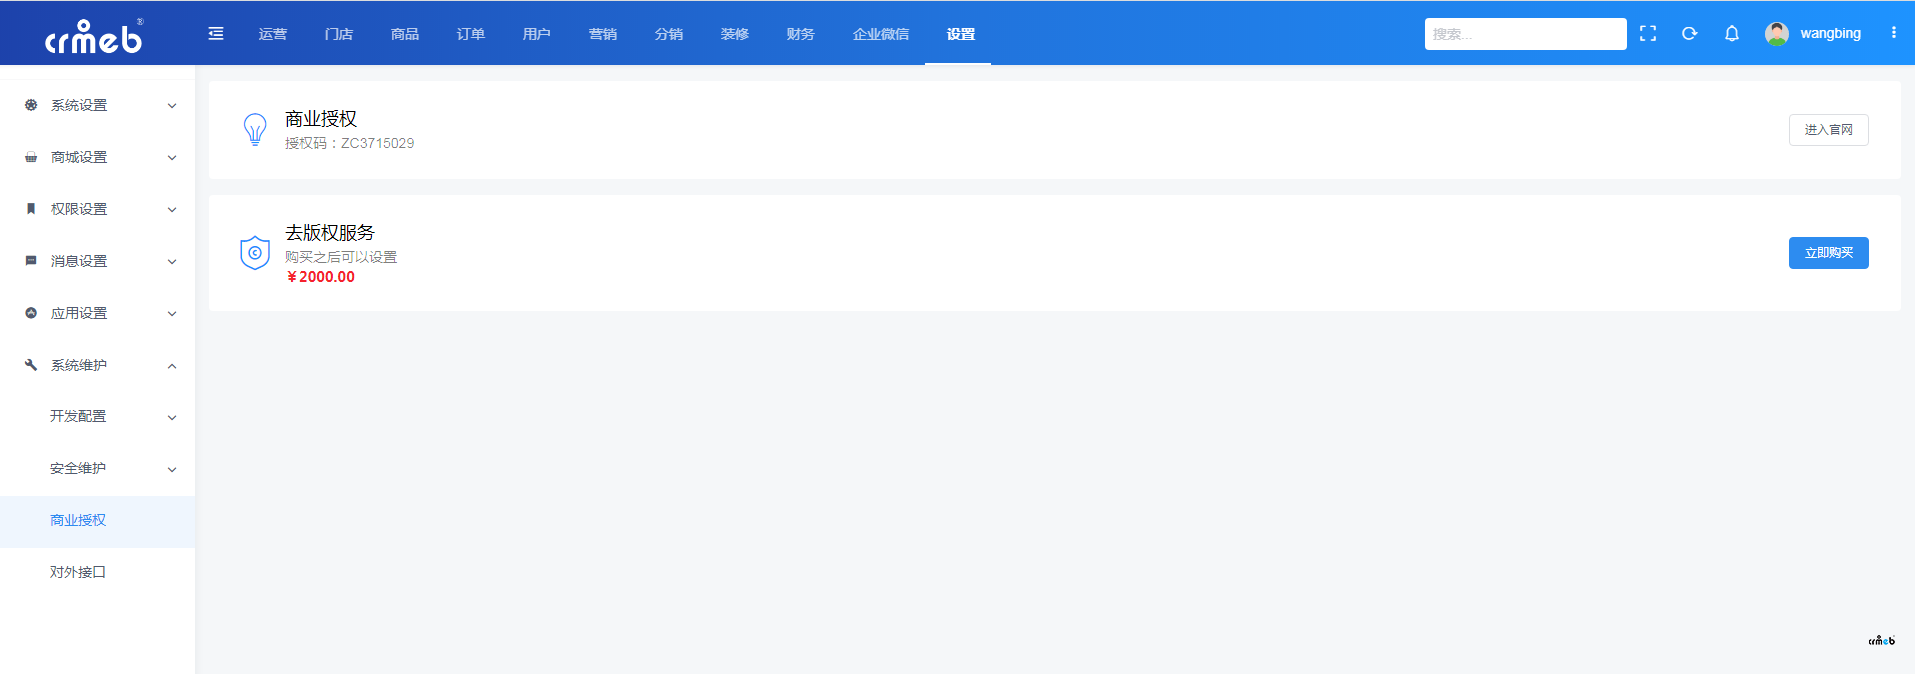Image resolution: width=1915 pixels, height=674 pixels.
Task: Focus the search input field
Action: (x=1524, y=34)
